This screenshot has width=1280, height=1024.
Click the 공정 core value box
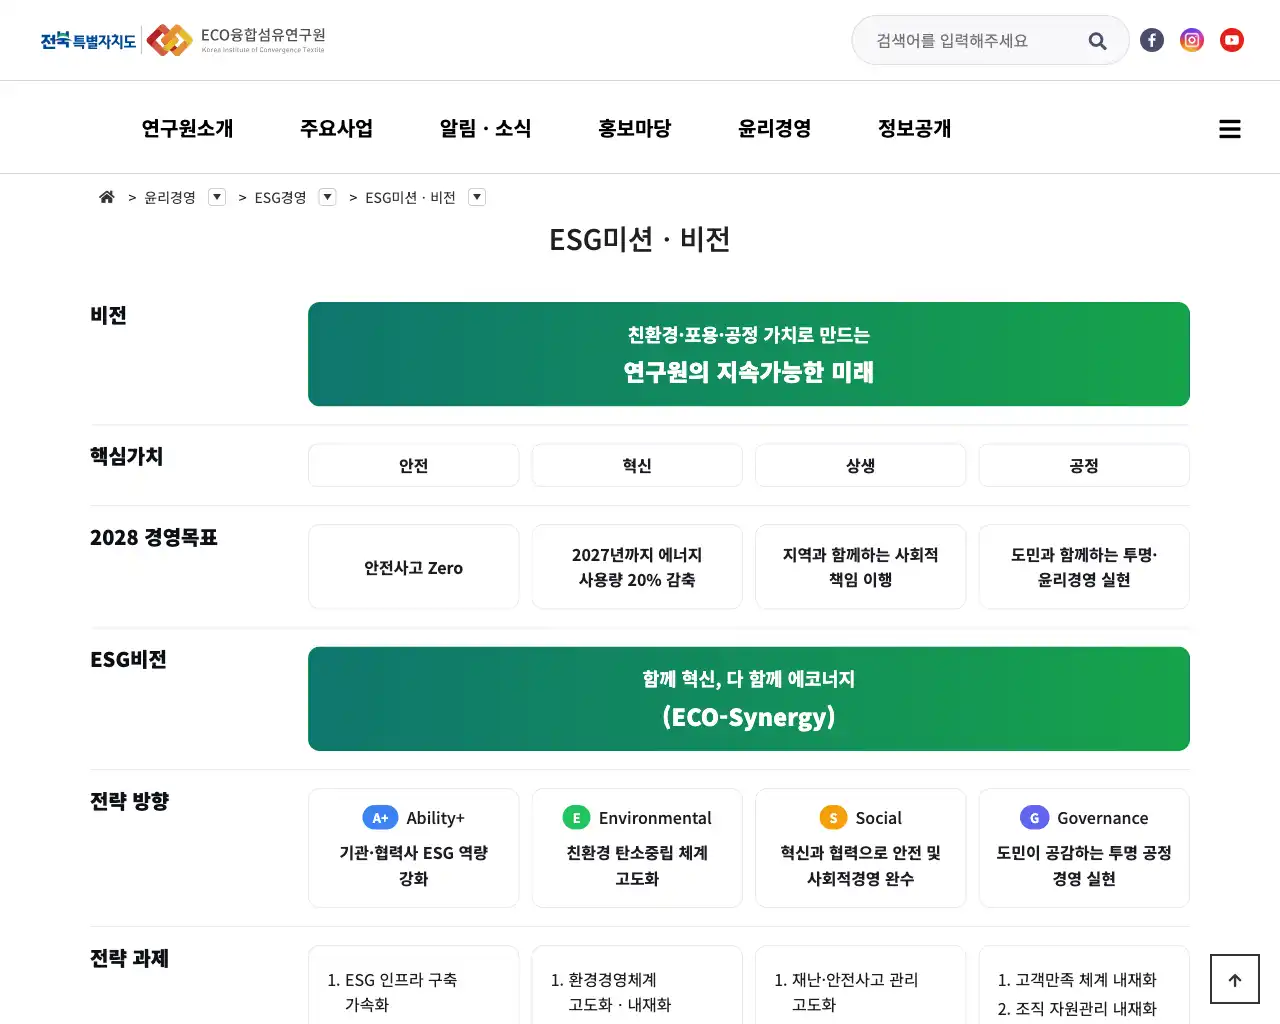pyautogui.click(x=1084, y=465)
